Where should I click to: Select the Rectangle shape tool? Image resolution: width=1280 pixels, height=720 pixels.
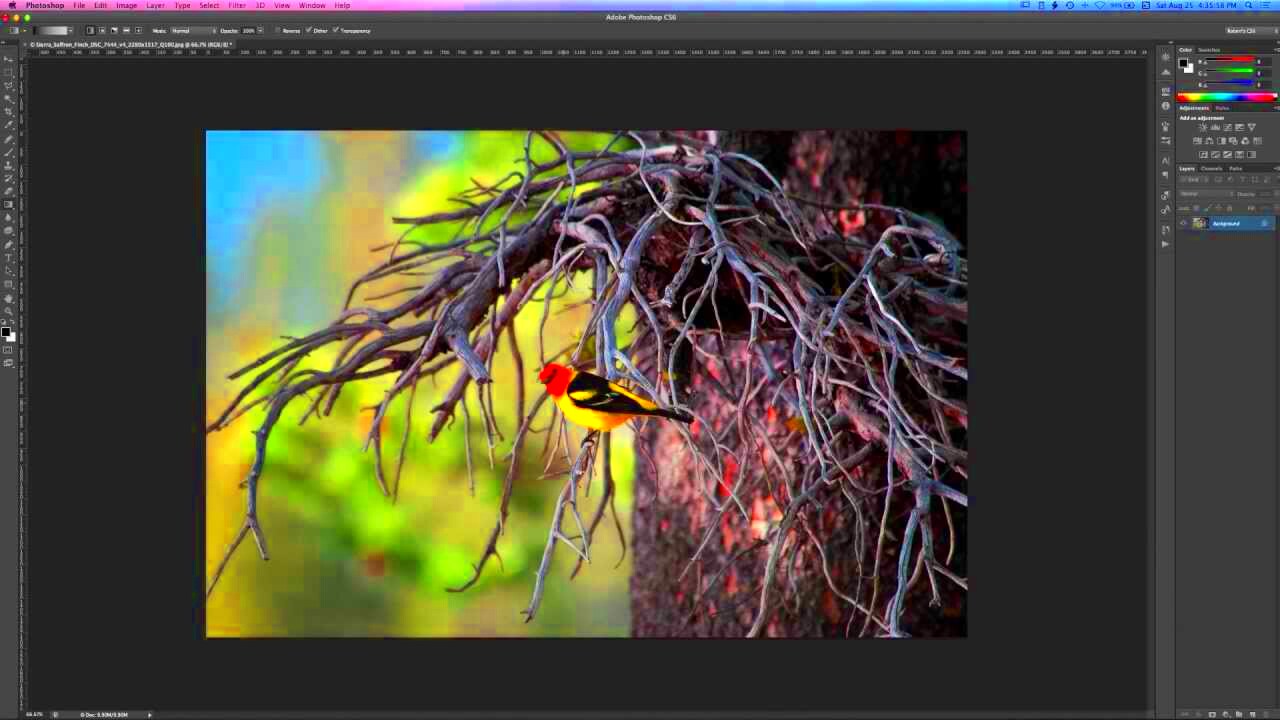[x=9, y=283]
